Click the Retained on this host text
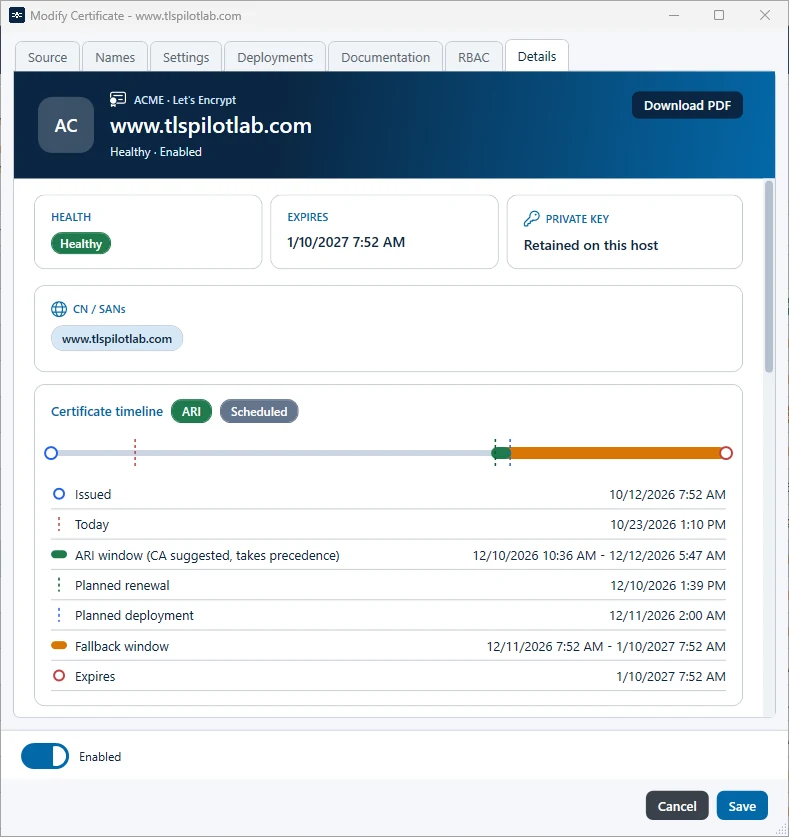Viewport: 789px width, 837px height. 591,245
